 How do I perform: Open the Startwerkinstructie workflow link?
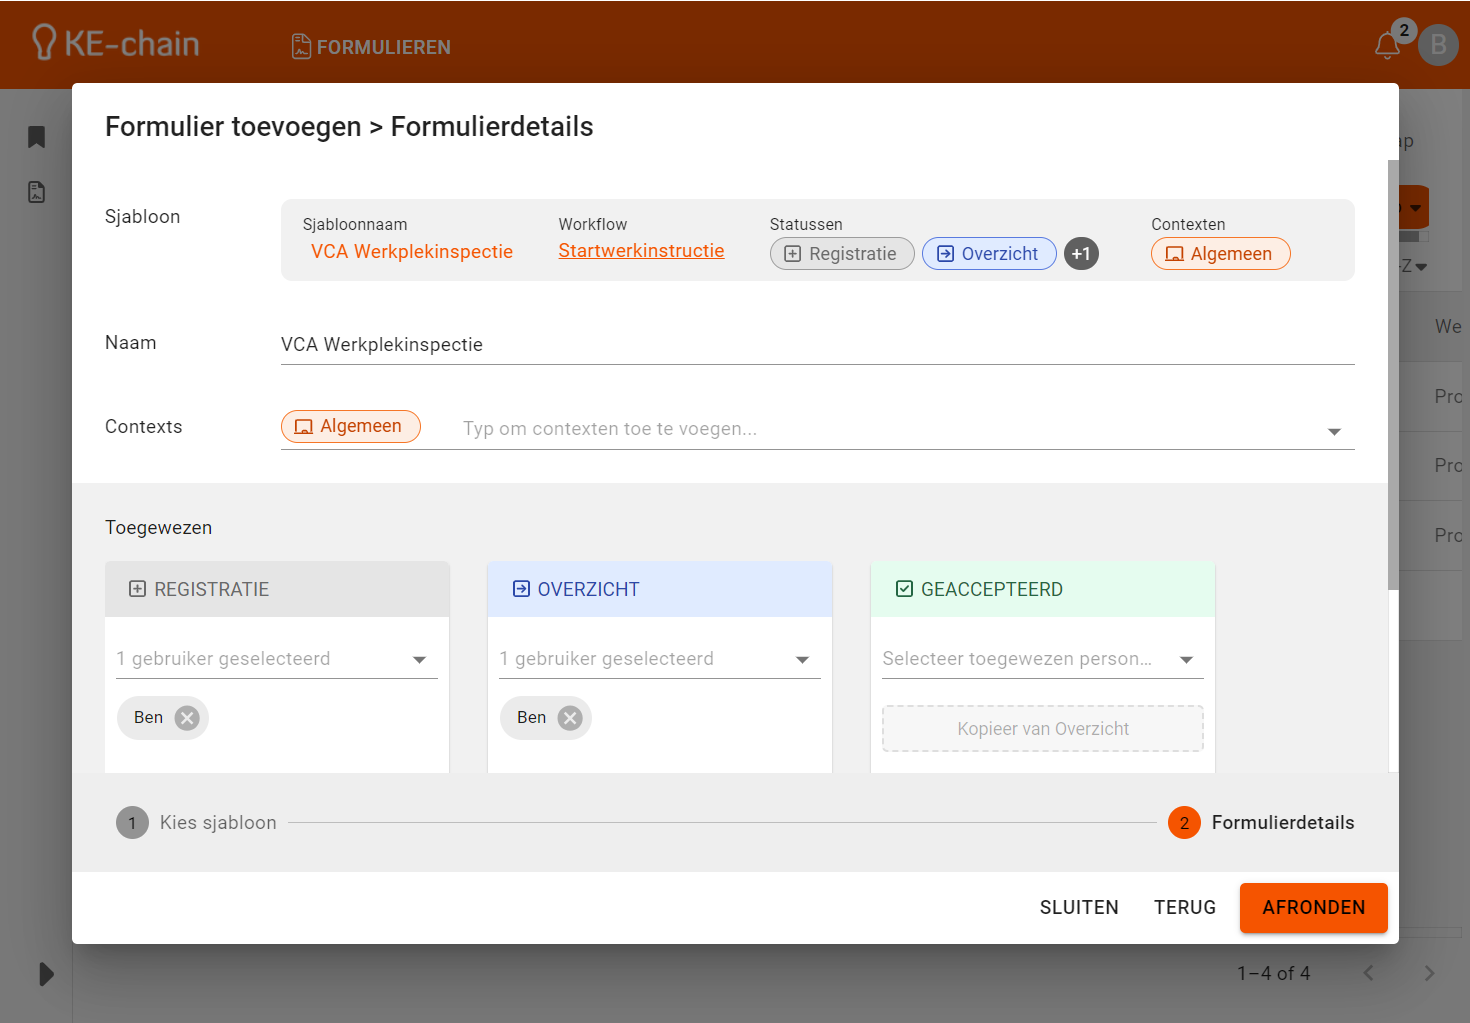[x=641, y=251]
